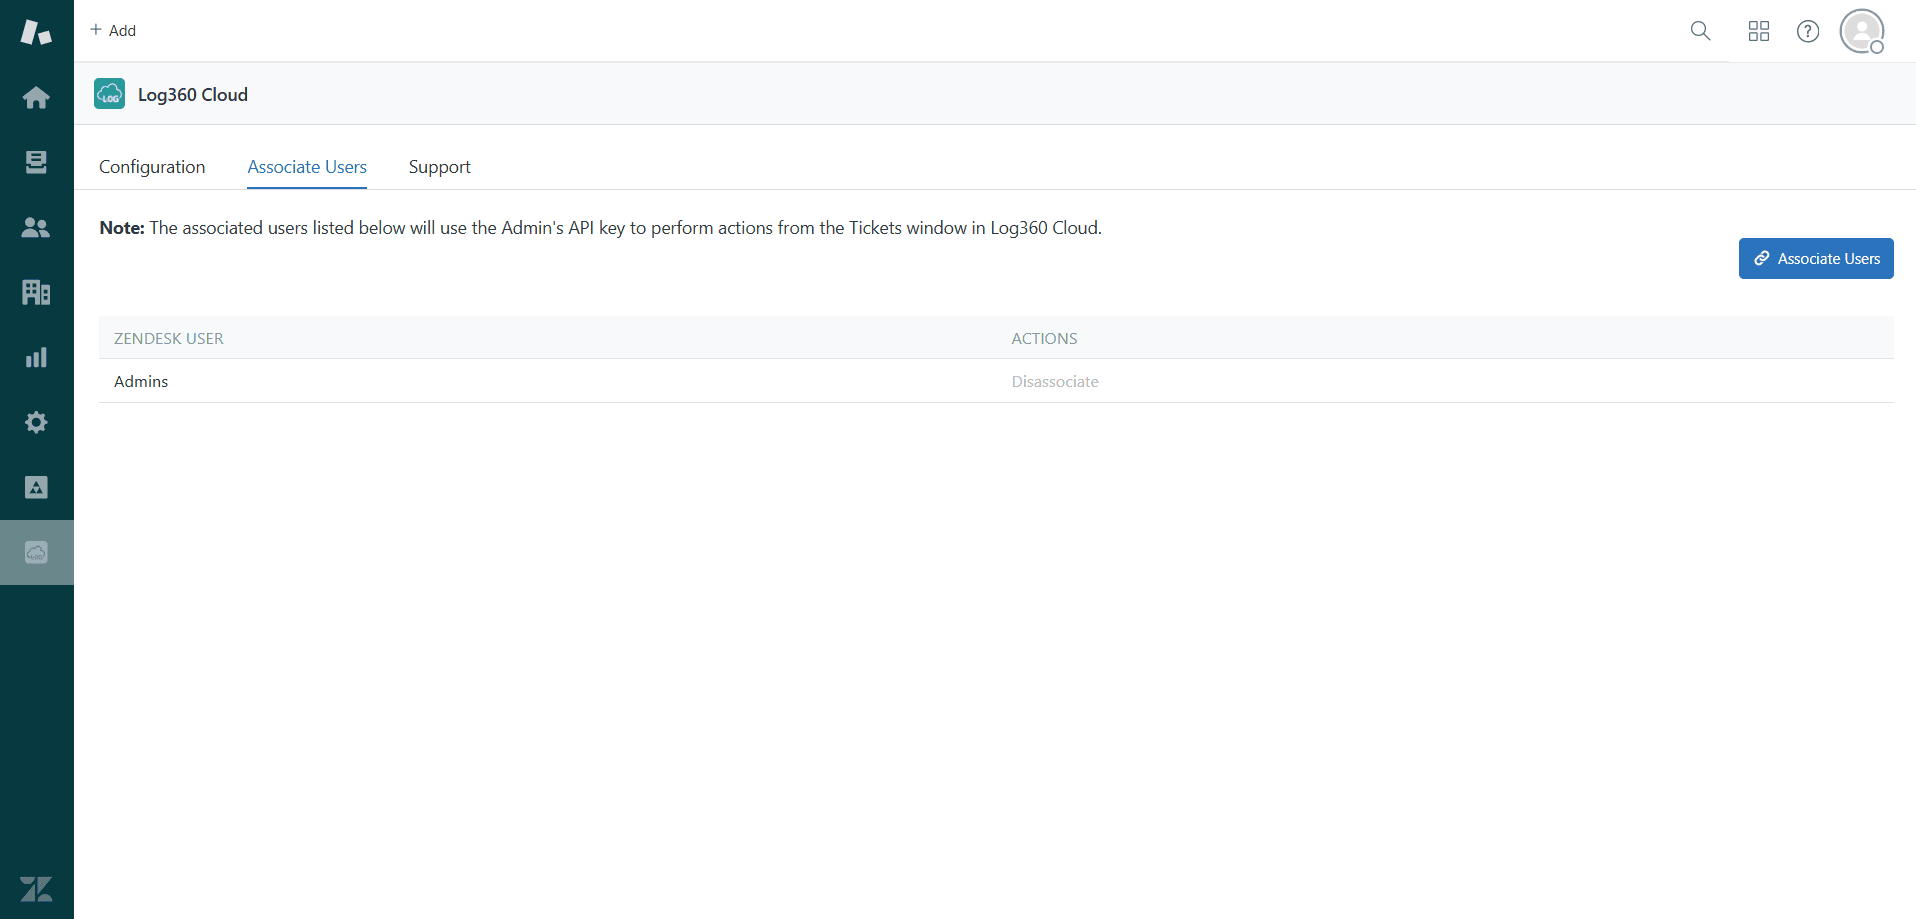The height and width of the screenshot is (919, 1916).
Task: Click the ACTIONS column header
Action: click(1044, 338)
